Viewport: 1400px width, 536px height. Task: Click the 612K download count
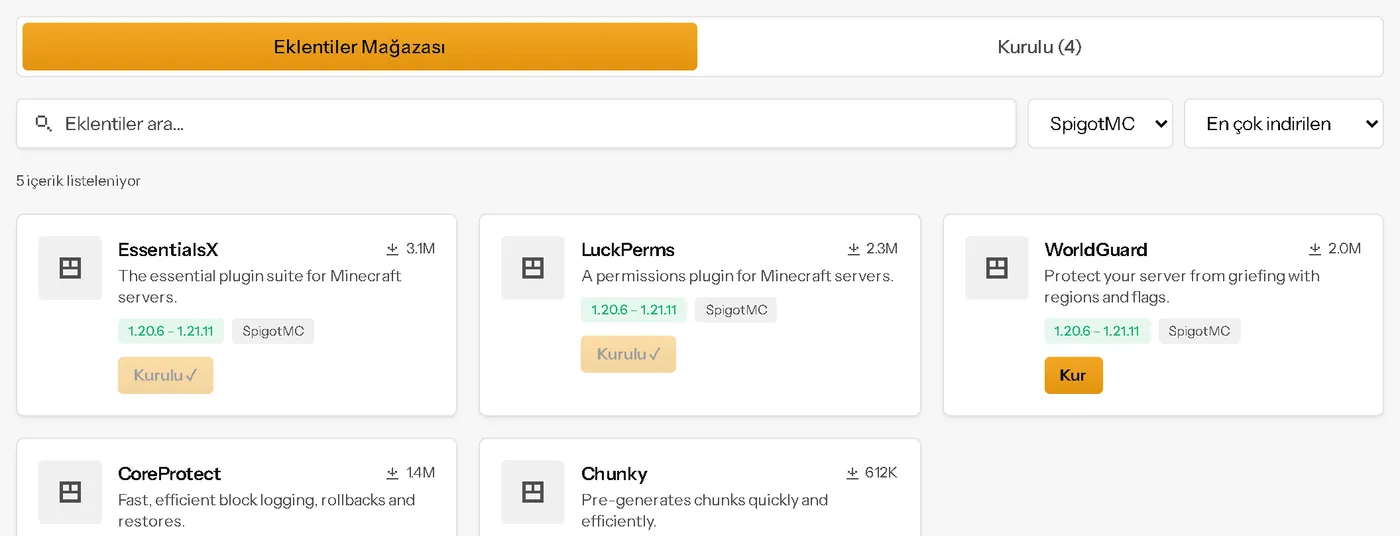881,473
